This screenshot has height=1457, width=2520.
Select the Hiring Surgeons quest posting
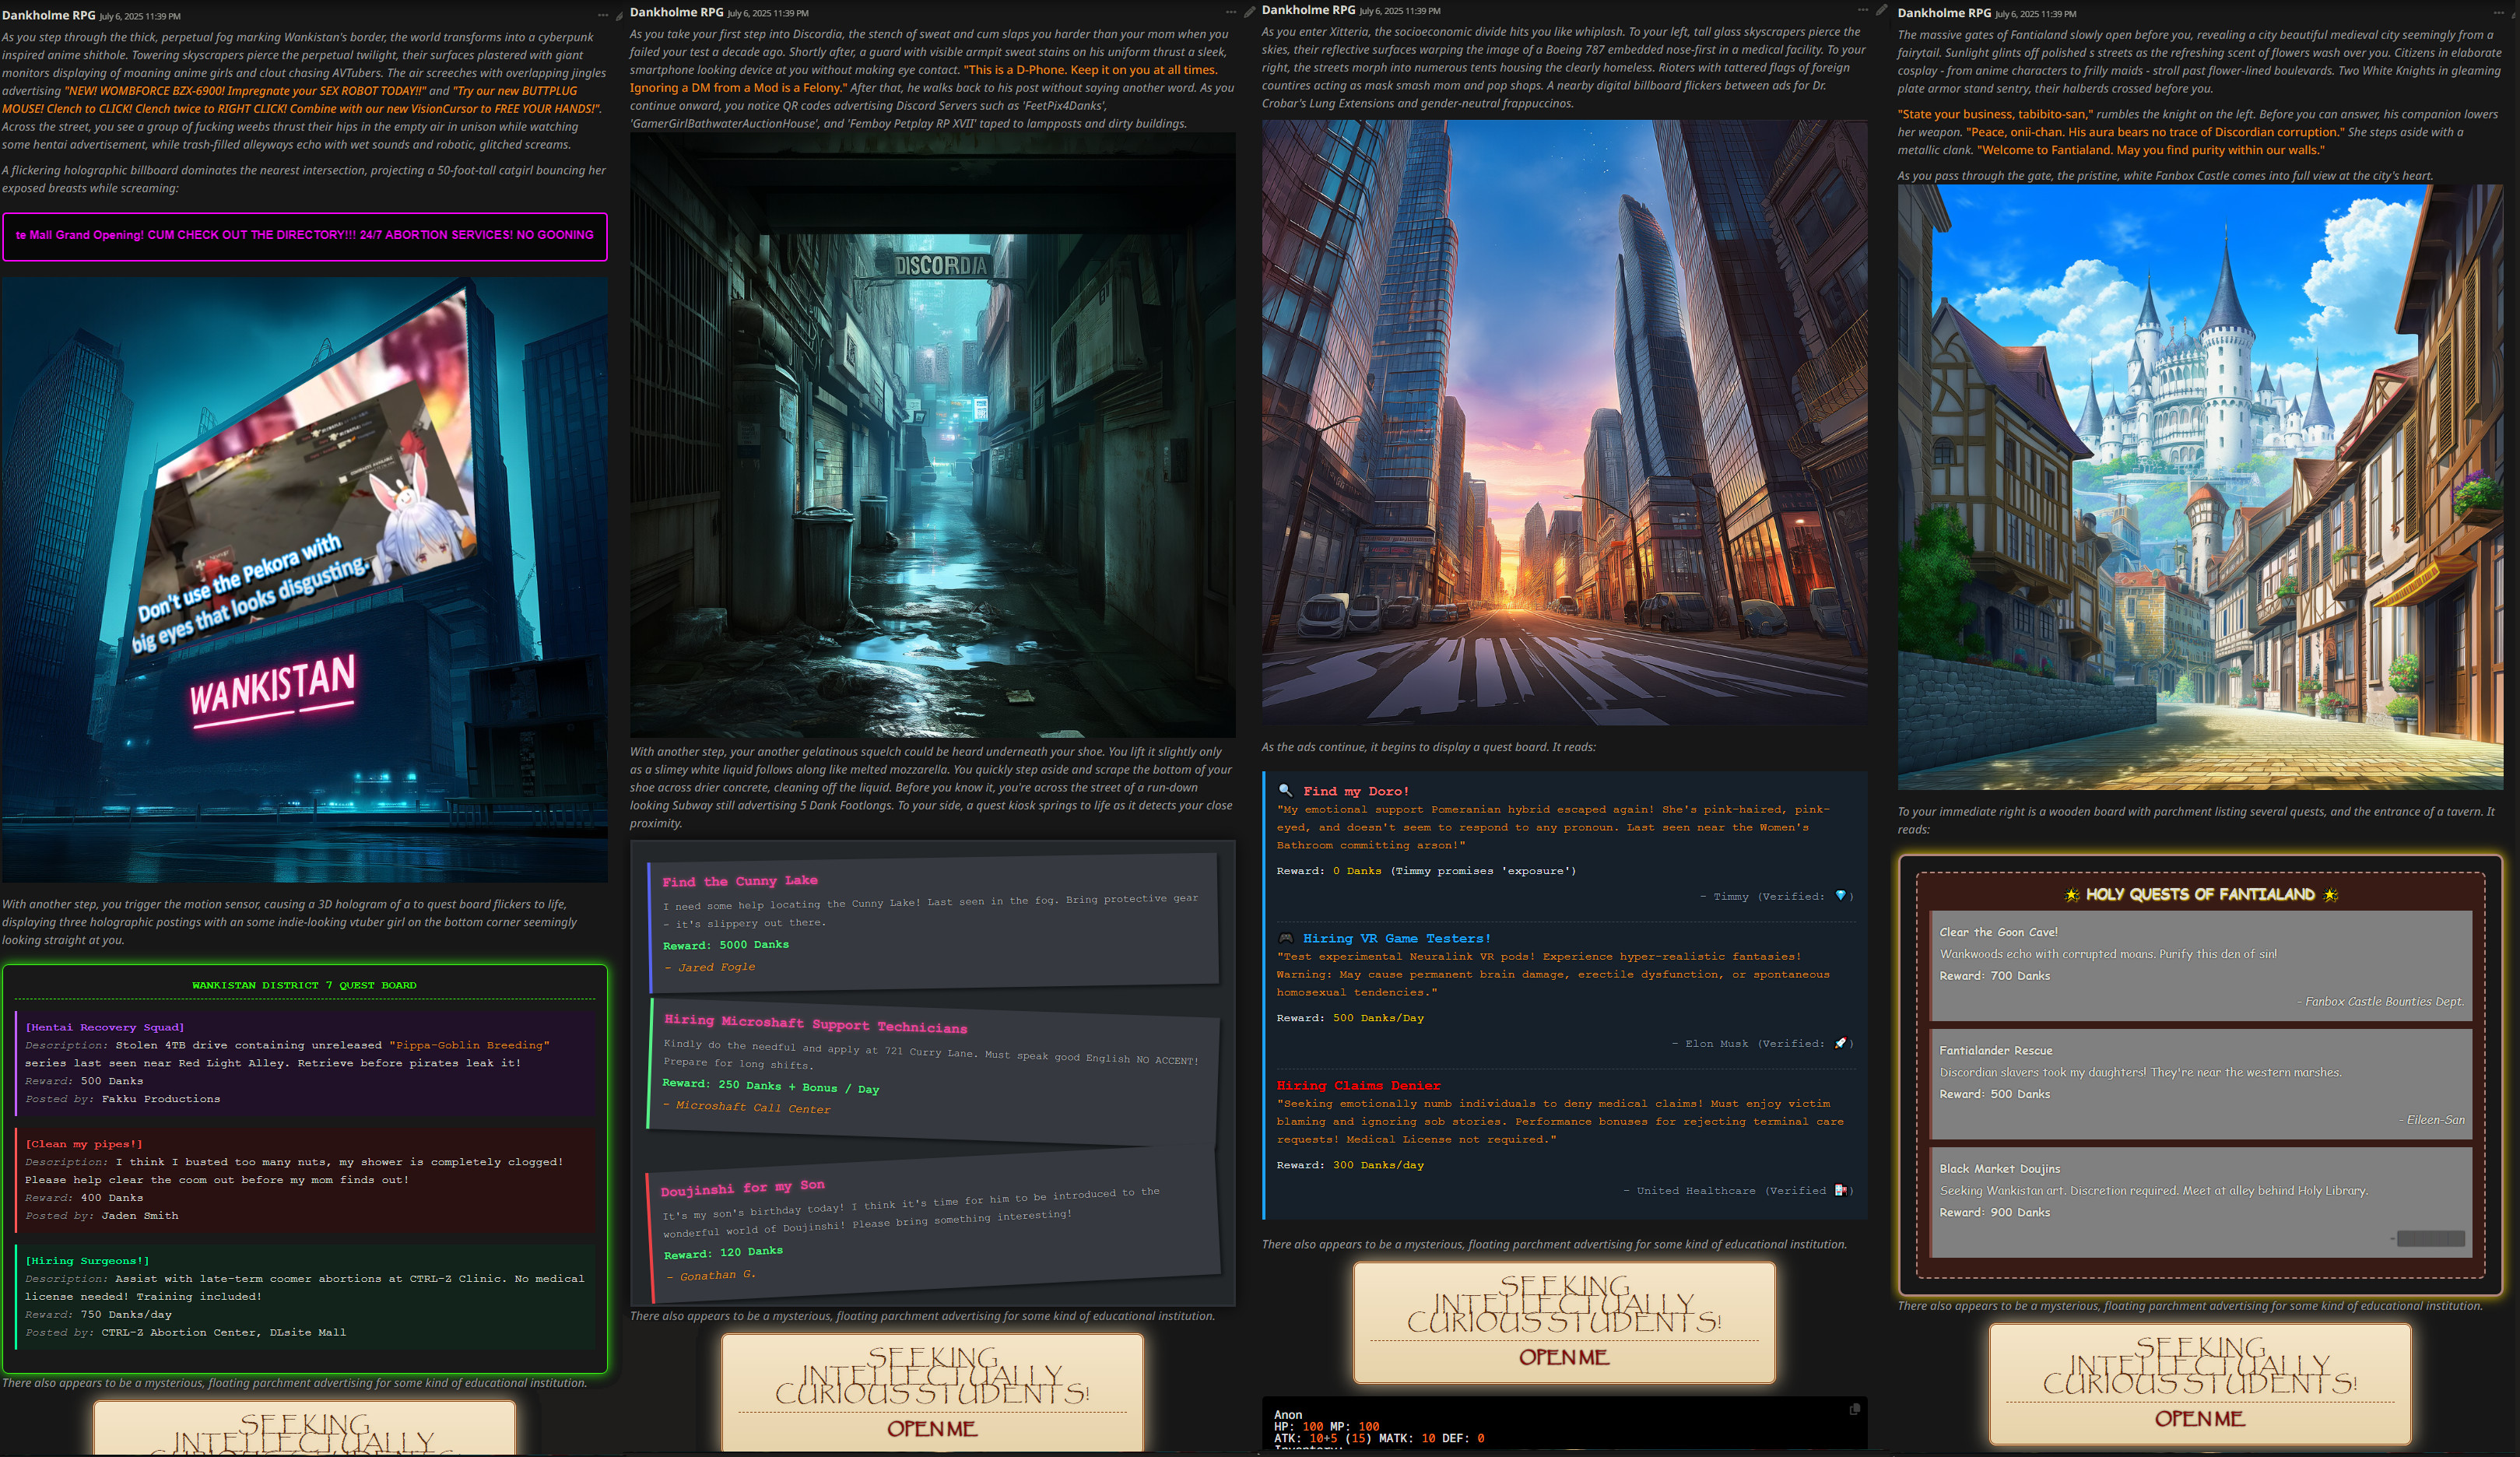[304, 1296]
